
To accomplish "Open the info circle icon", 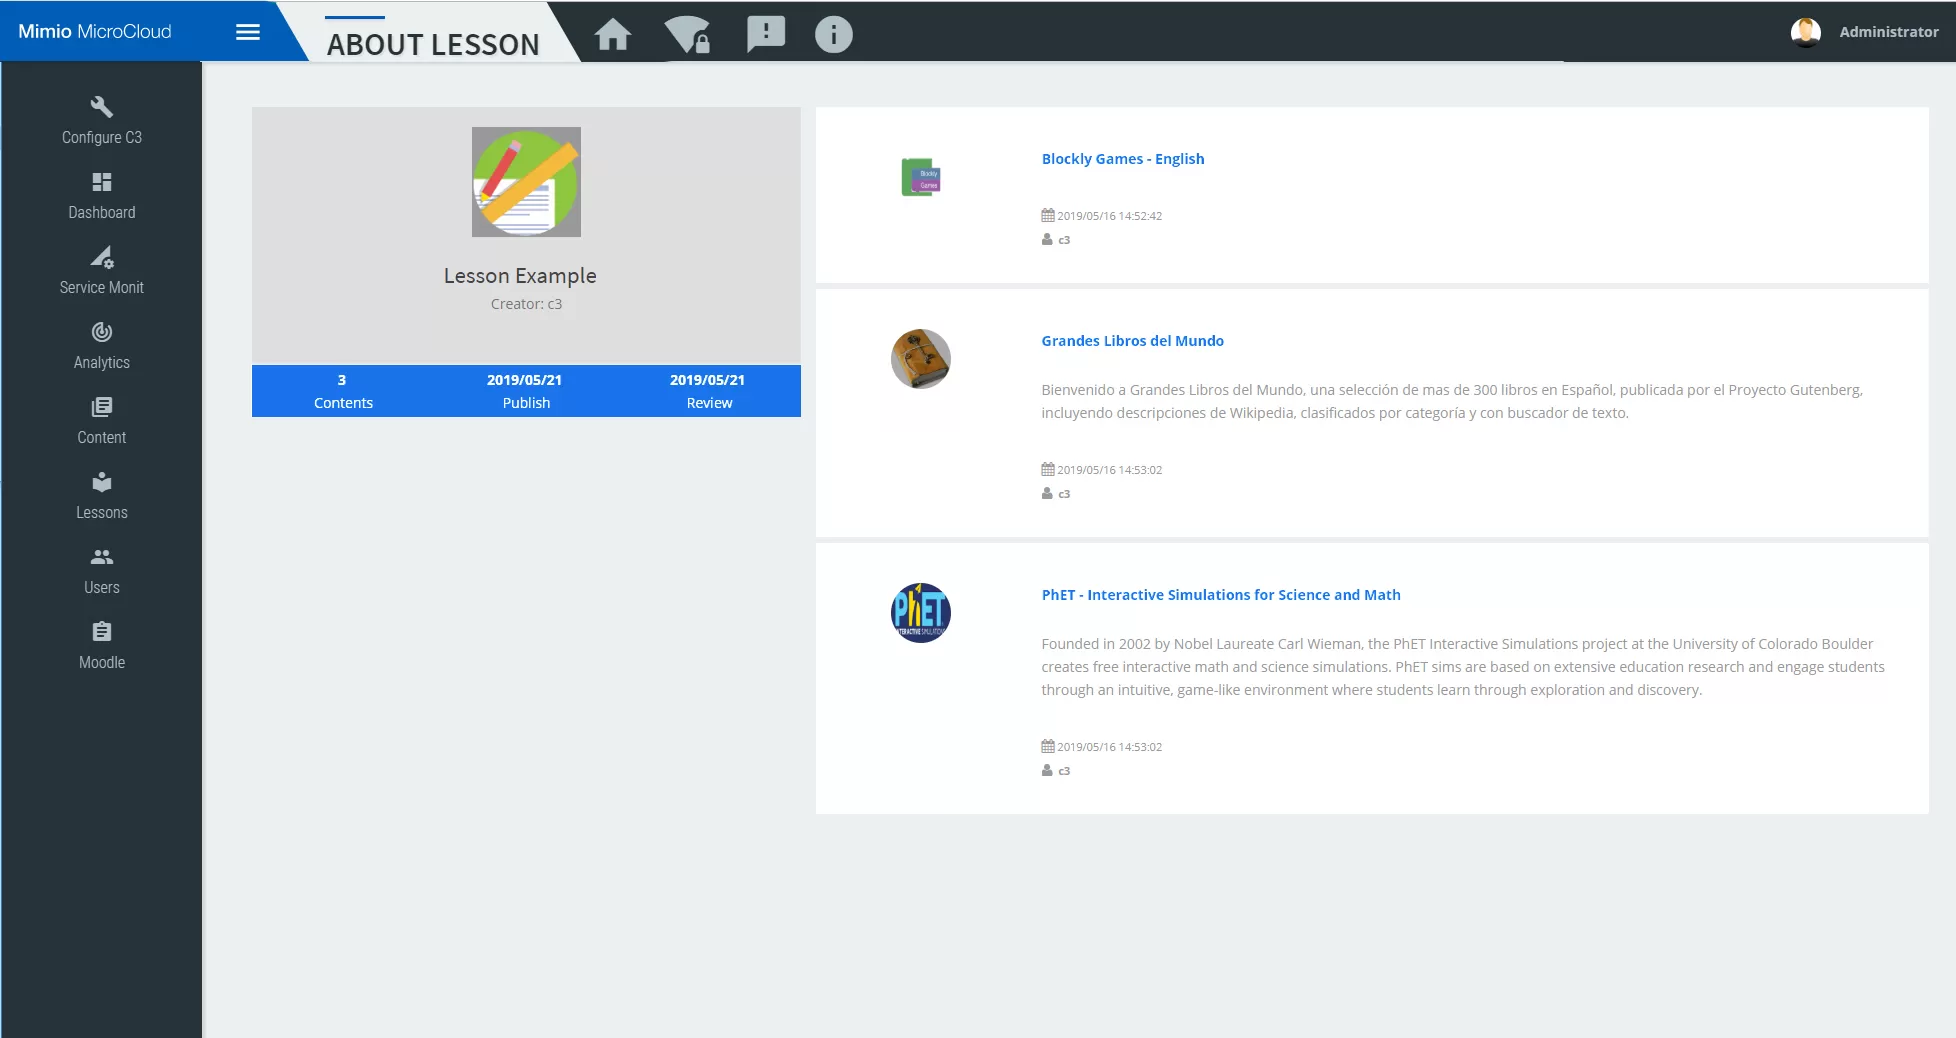I will point(834,35).
